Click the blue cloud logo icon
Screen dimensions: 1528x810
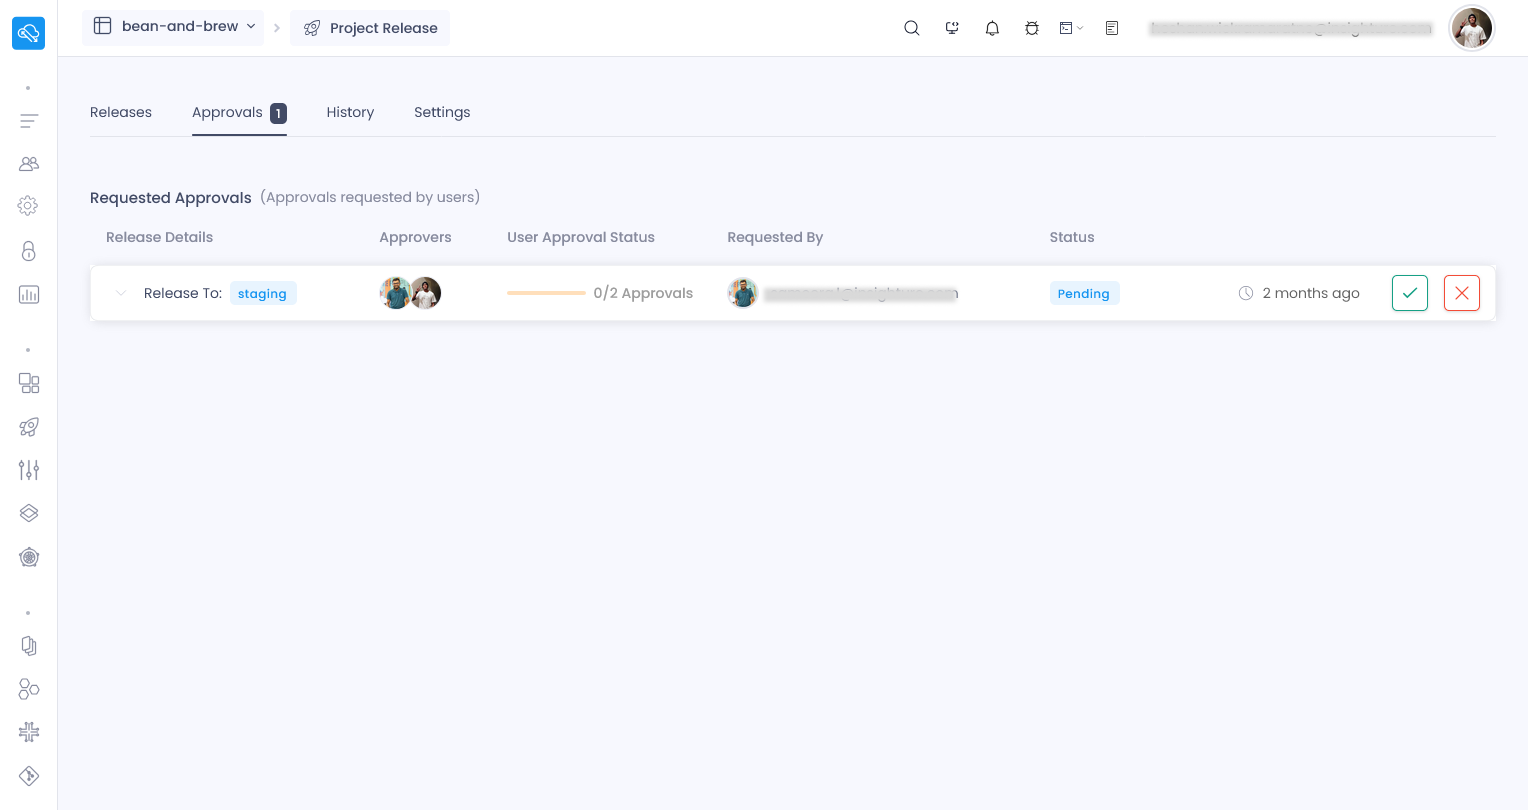28,33
